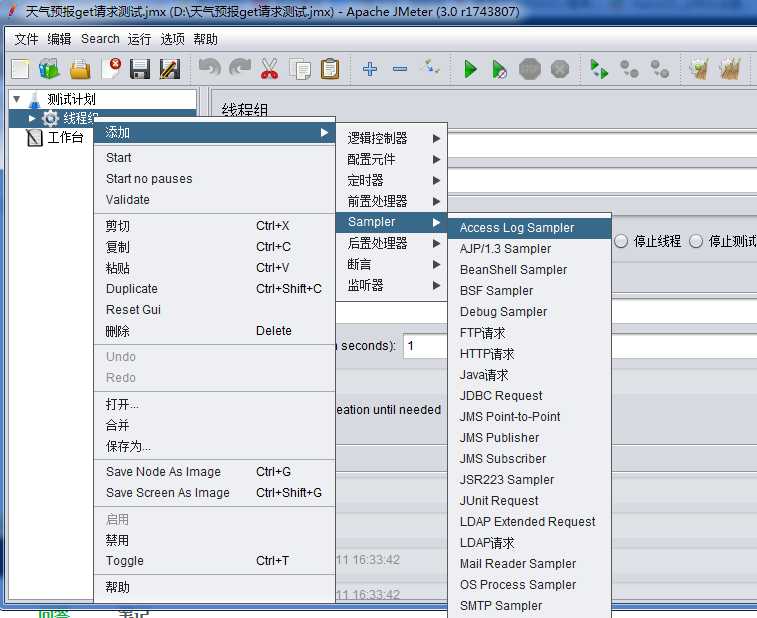Click the Remote Shutdown All icon
The height and width of the screenshot is (618, 757).
point(659,69)
